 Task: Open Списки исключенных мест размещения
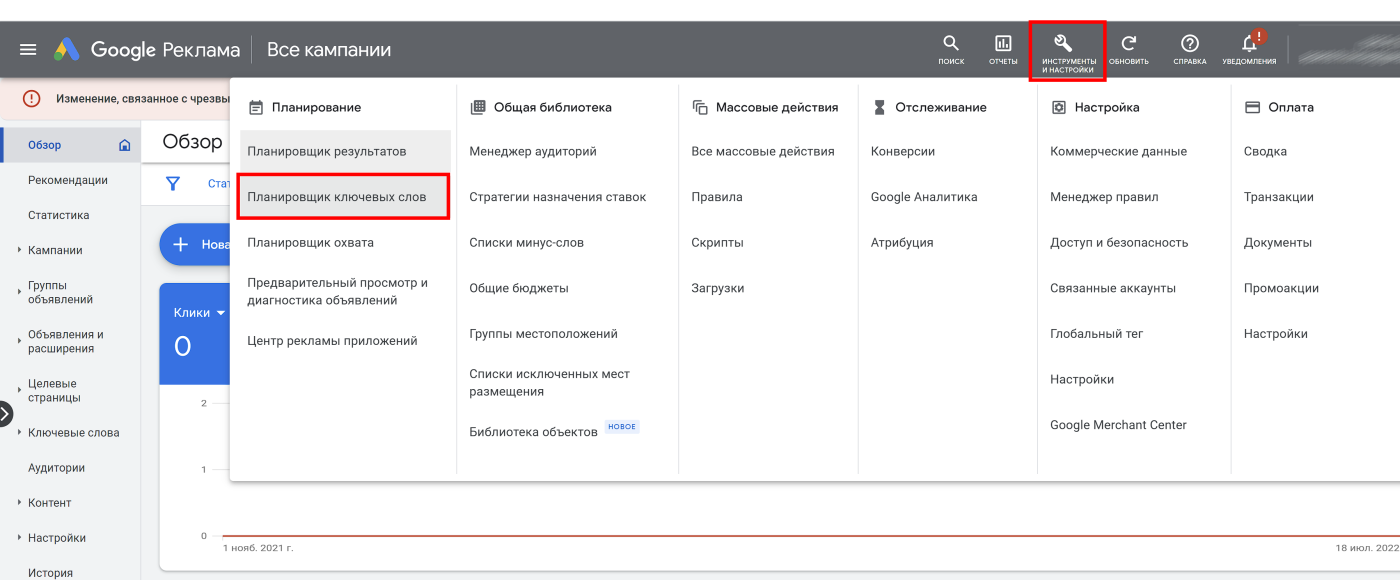coord(550,383)
